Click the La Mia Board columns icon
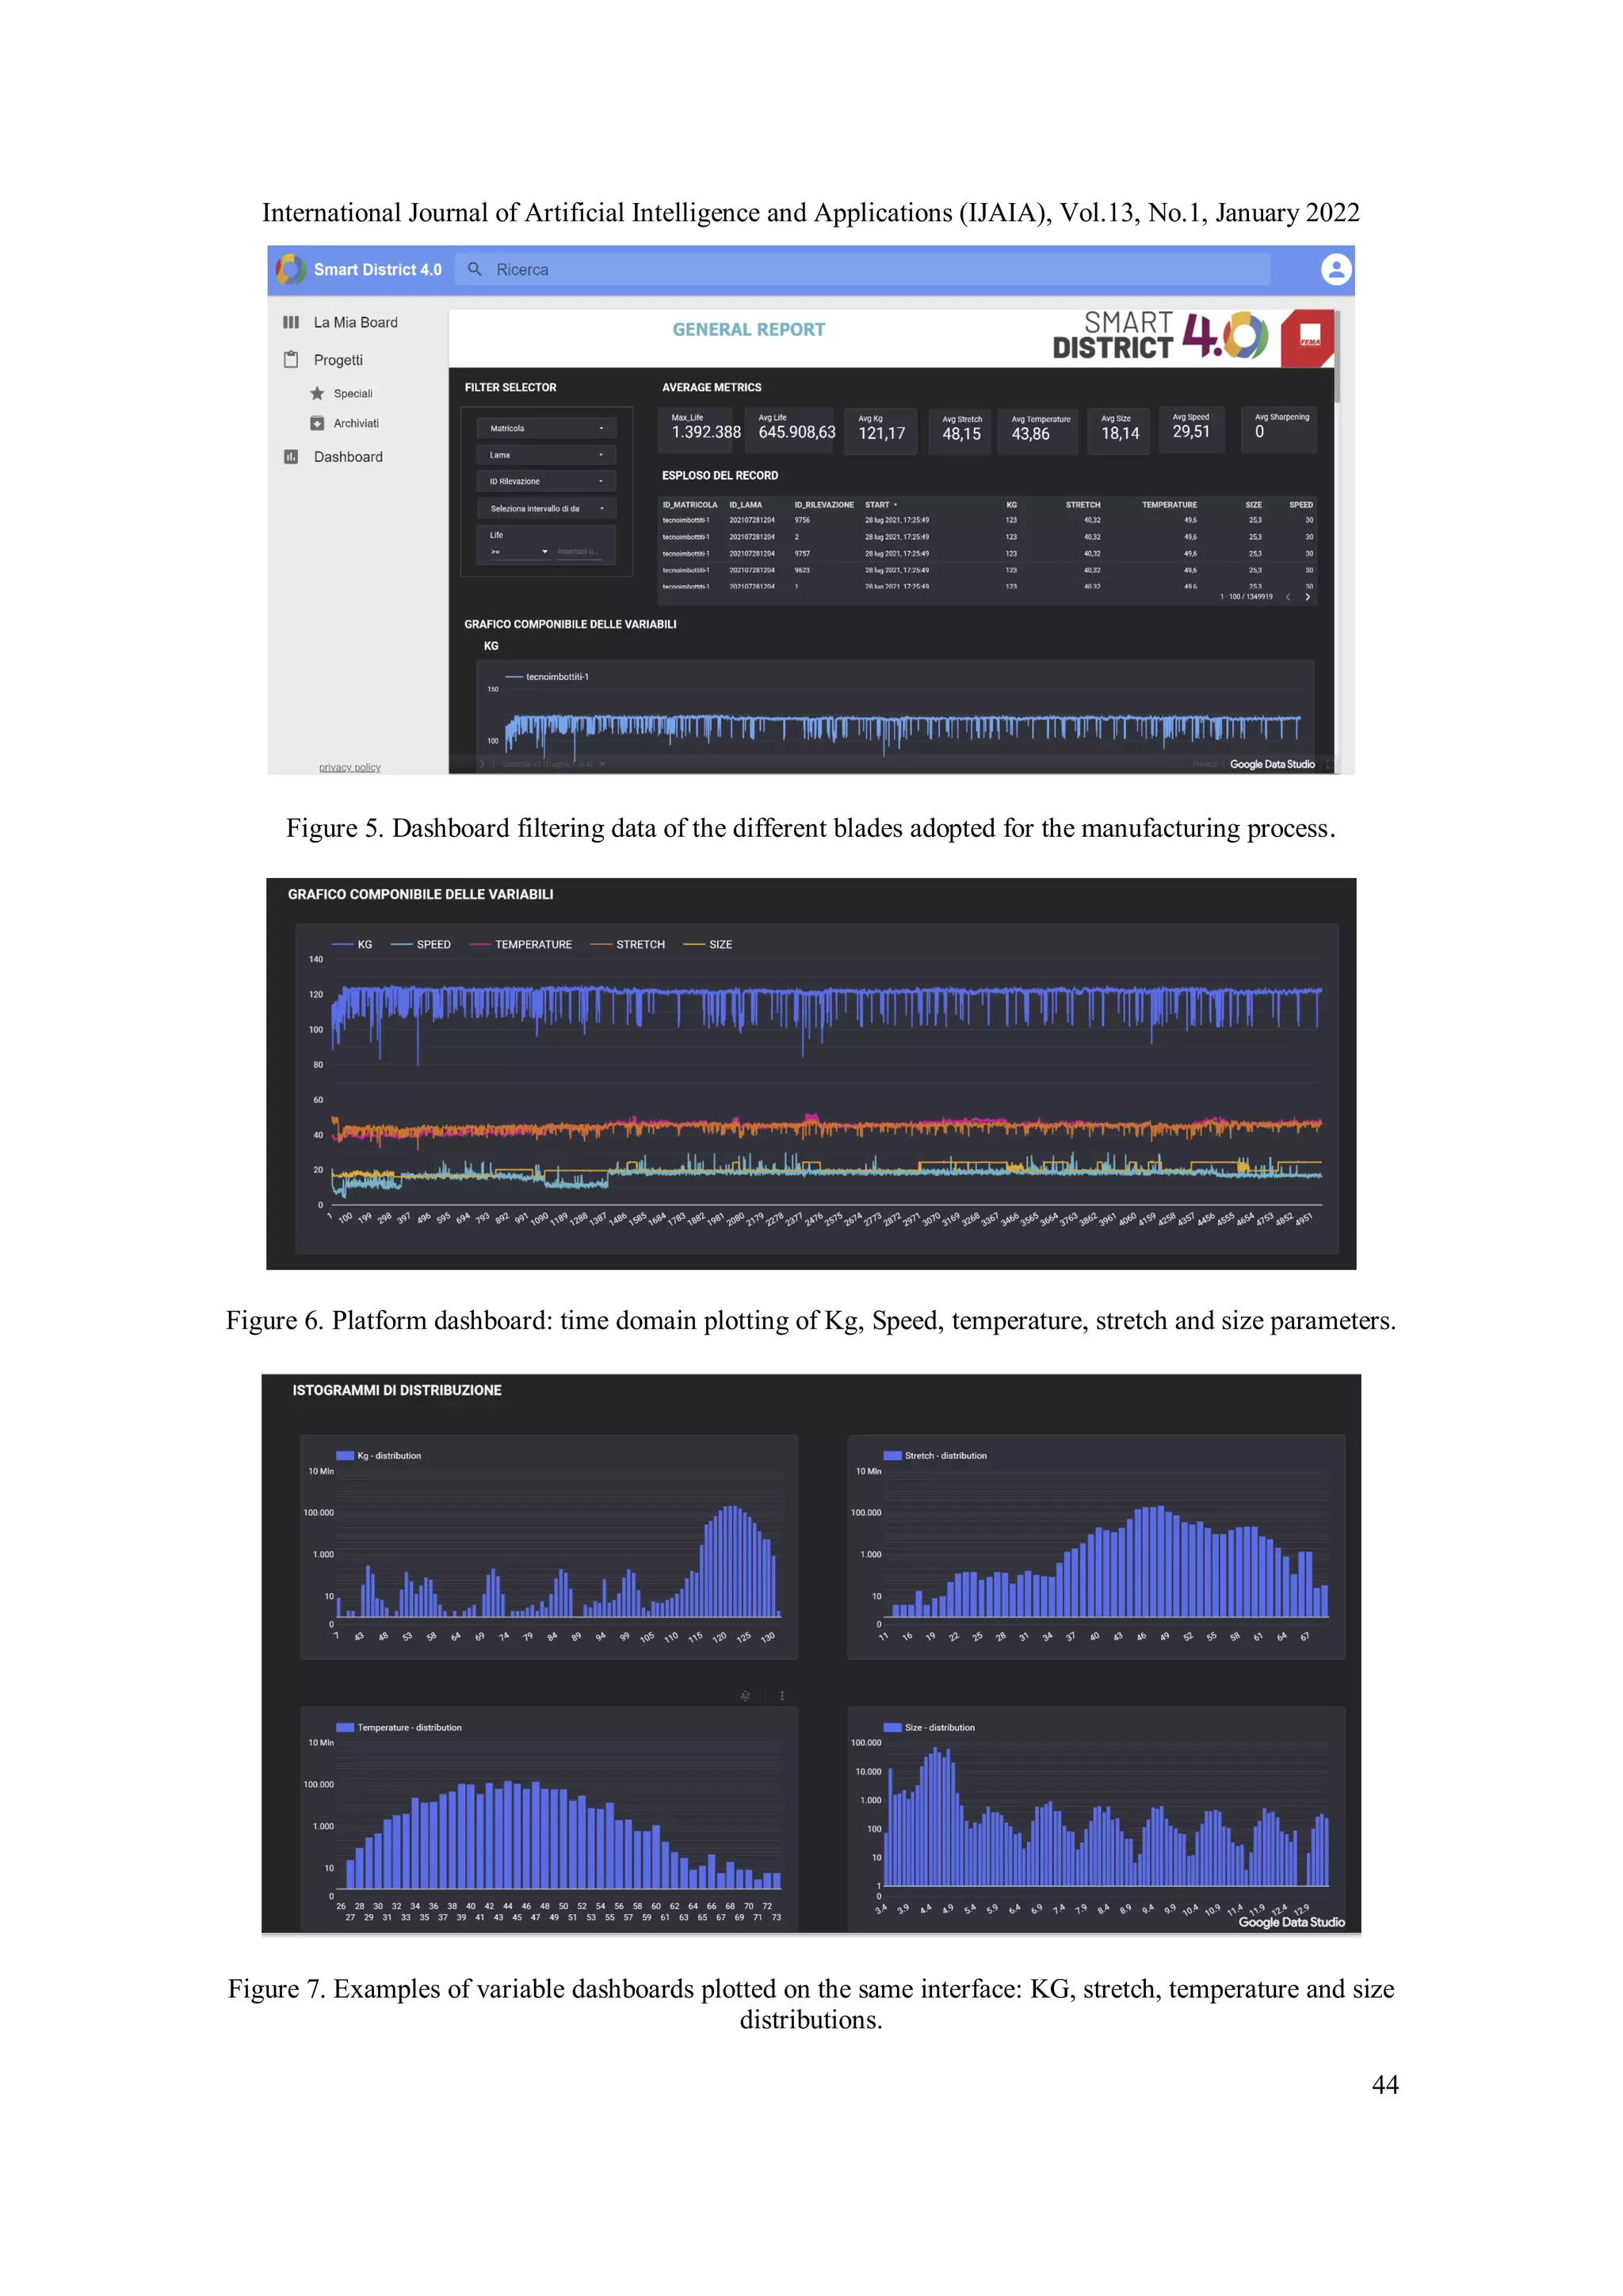The image size is (1623, 2296). pos(291,322)
